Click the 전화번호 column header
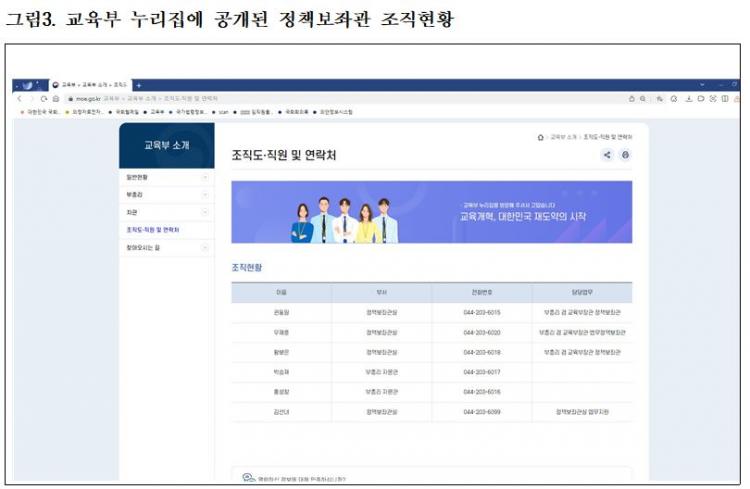Image resolution: width=750 pixels, height=489 pixels. 482,292
